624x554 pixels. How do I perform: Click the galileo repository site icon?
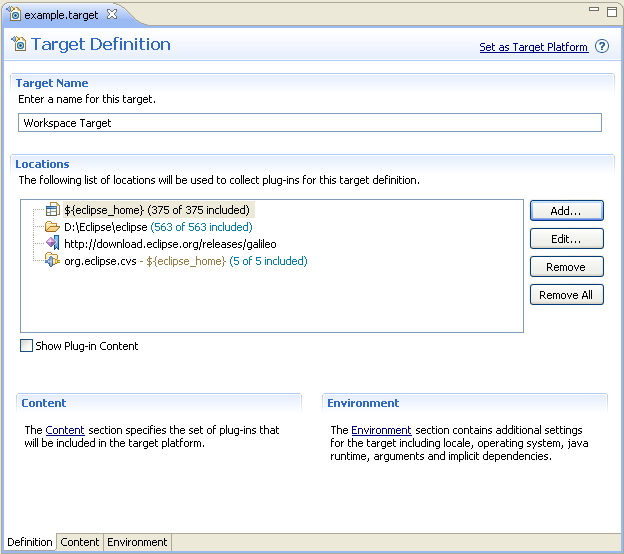point(53,244)
